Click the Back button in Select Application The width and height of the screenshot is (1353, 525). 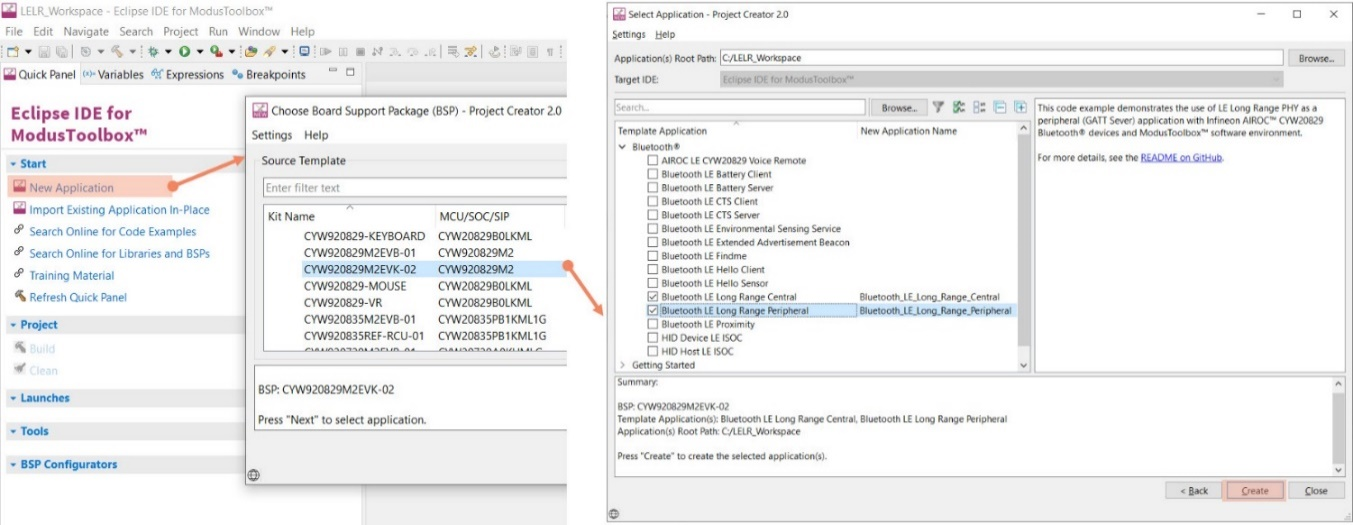[1194, 491]
